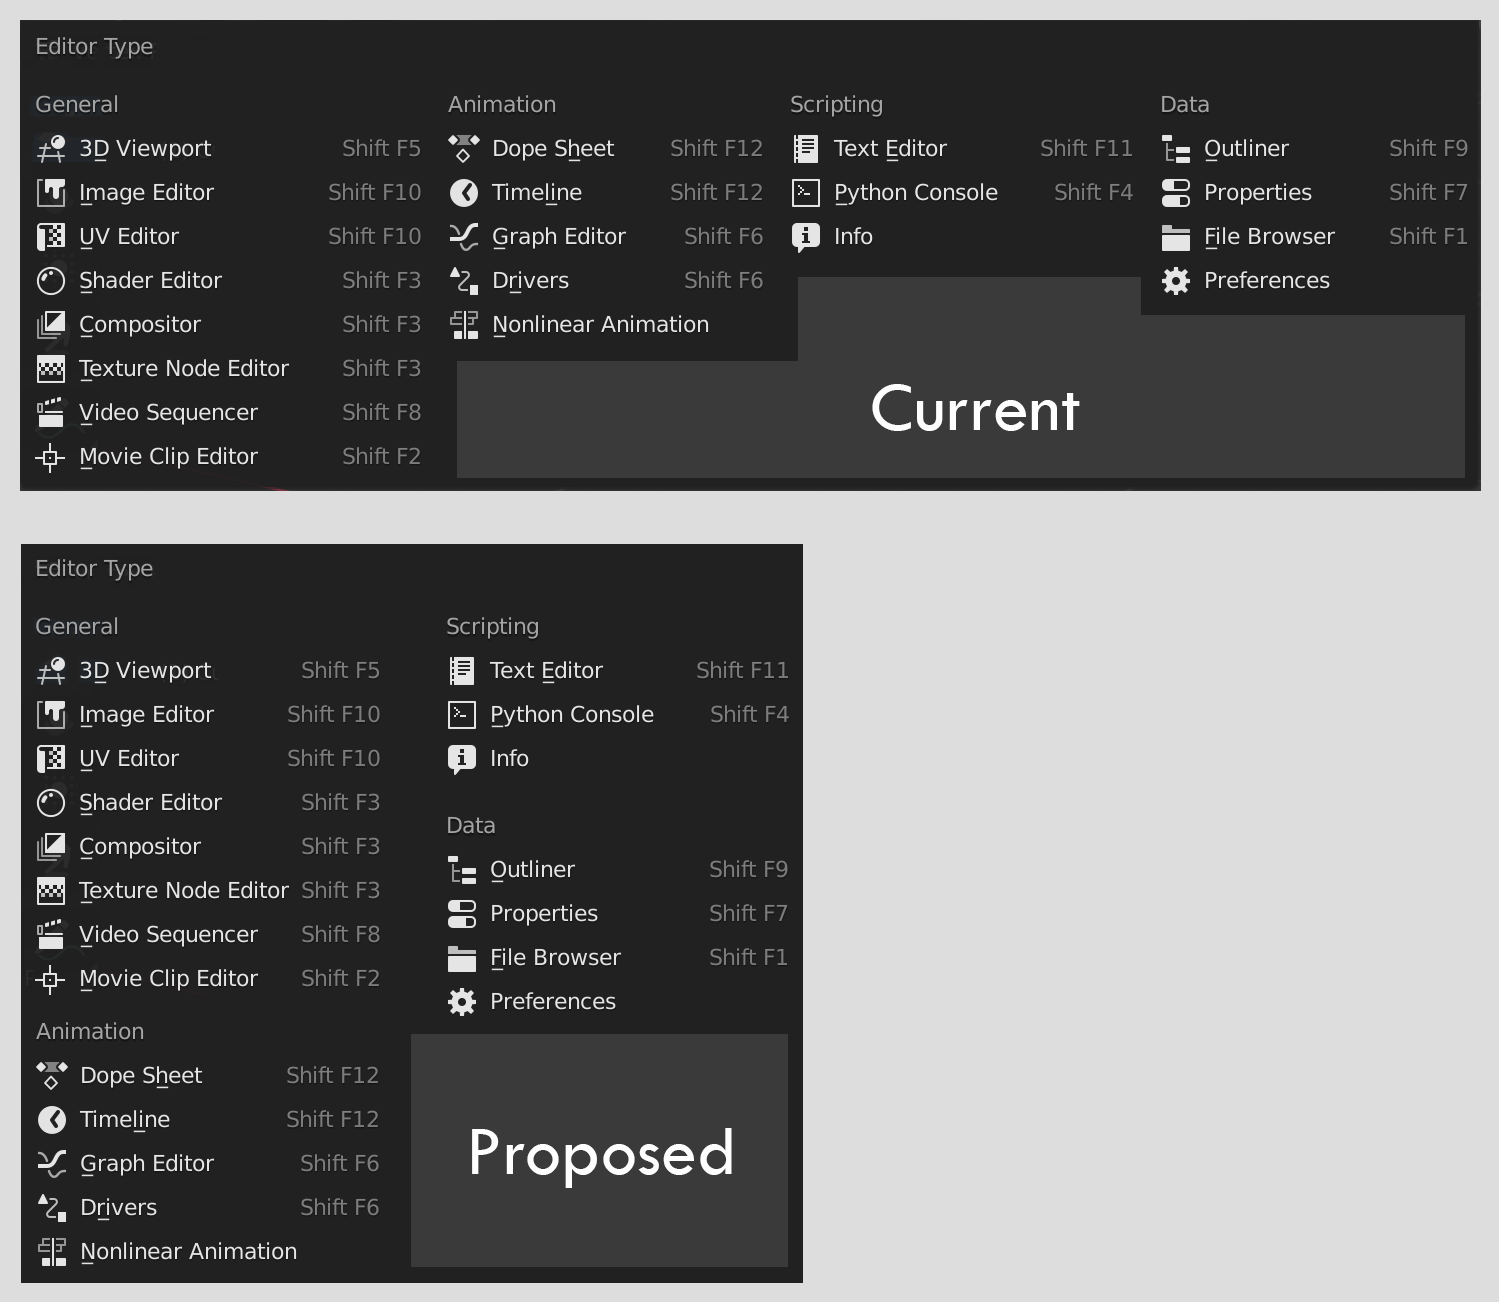Click Drivers icon in Current menu
This screenshot has height=1302, width=1499.
[464, 281]
